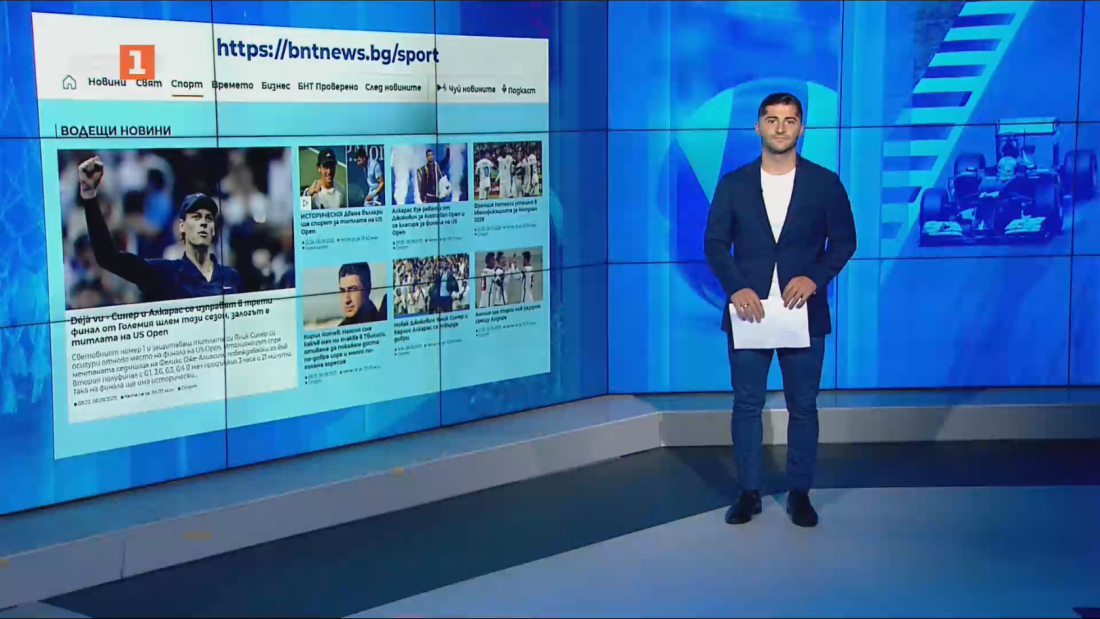1100x619 pixels.
Task: Open the large Sinner fist-pump lead photo
Action: click(x=176, y=228)
